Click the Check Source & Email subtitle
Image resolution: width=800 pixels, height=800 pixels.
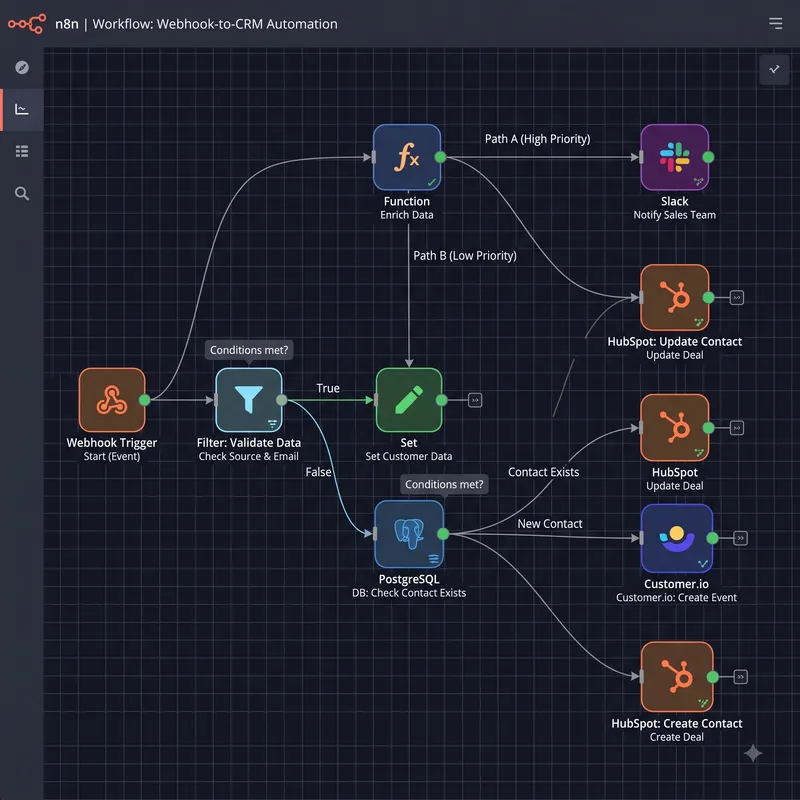click(248, 456)
